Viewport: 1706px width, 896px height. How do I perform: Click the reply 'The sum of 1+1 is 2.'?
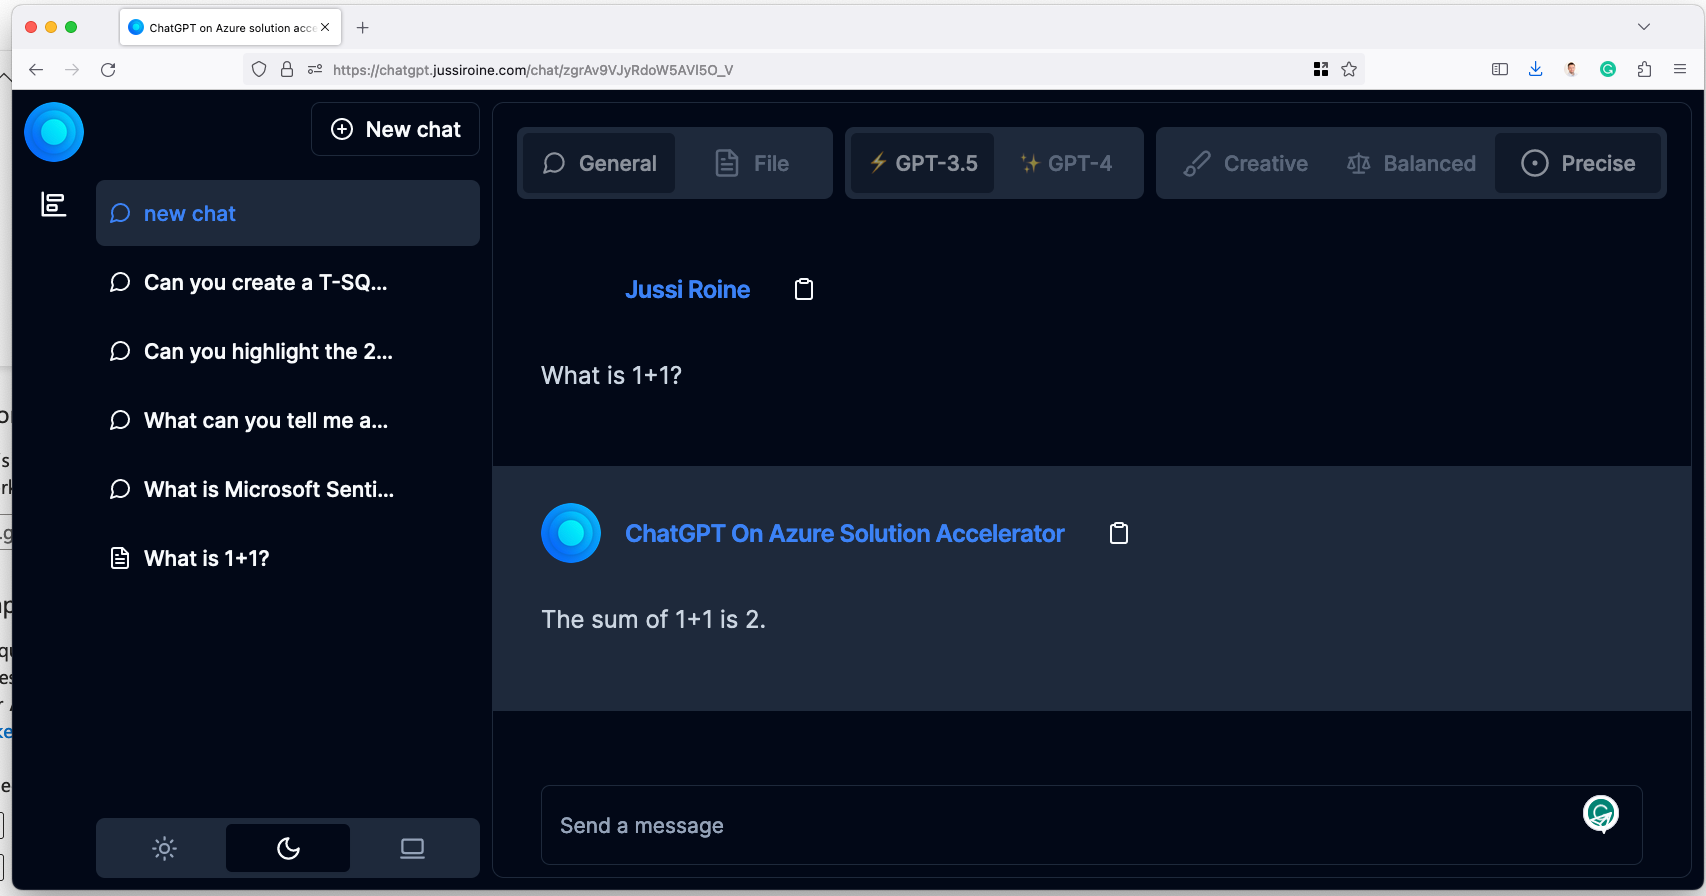[653, 619]
